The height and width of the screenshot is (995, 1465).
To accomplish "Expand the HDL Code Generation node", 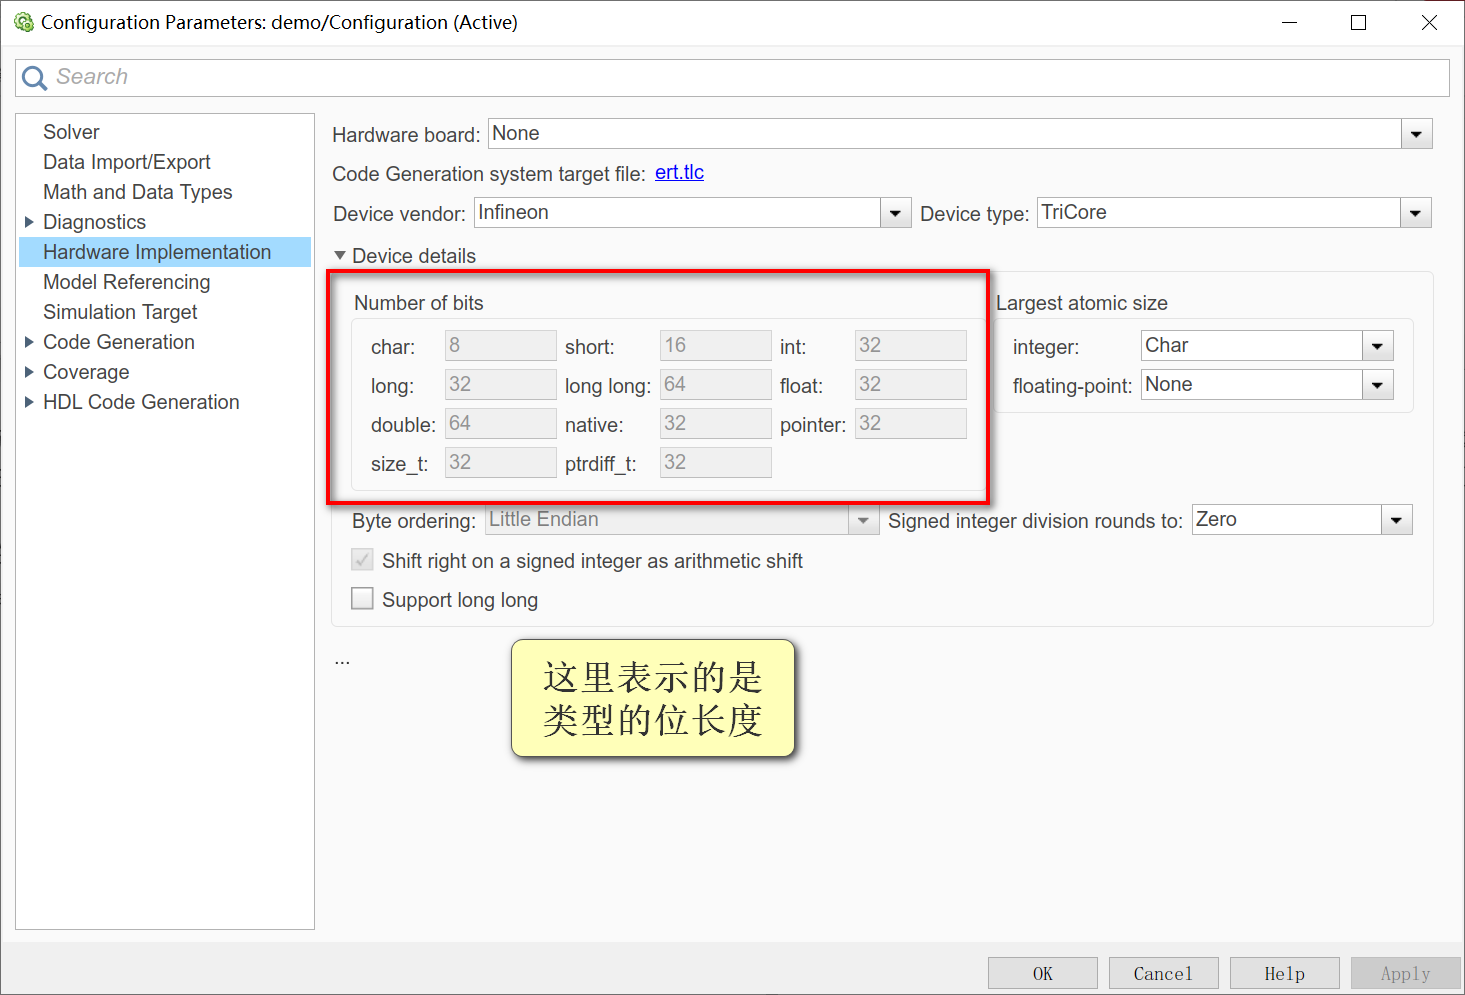I will 29,402.
